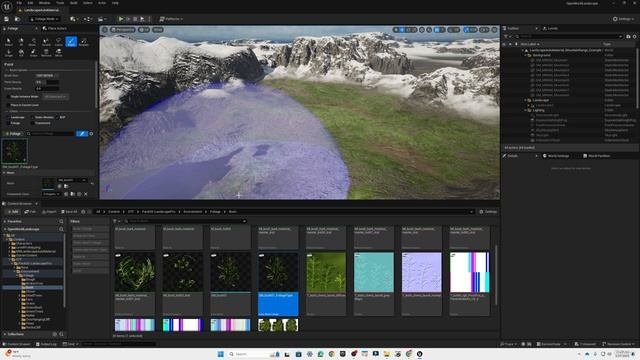
Task: Select the Reapply foliage tool
Action: click(83, 41)
